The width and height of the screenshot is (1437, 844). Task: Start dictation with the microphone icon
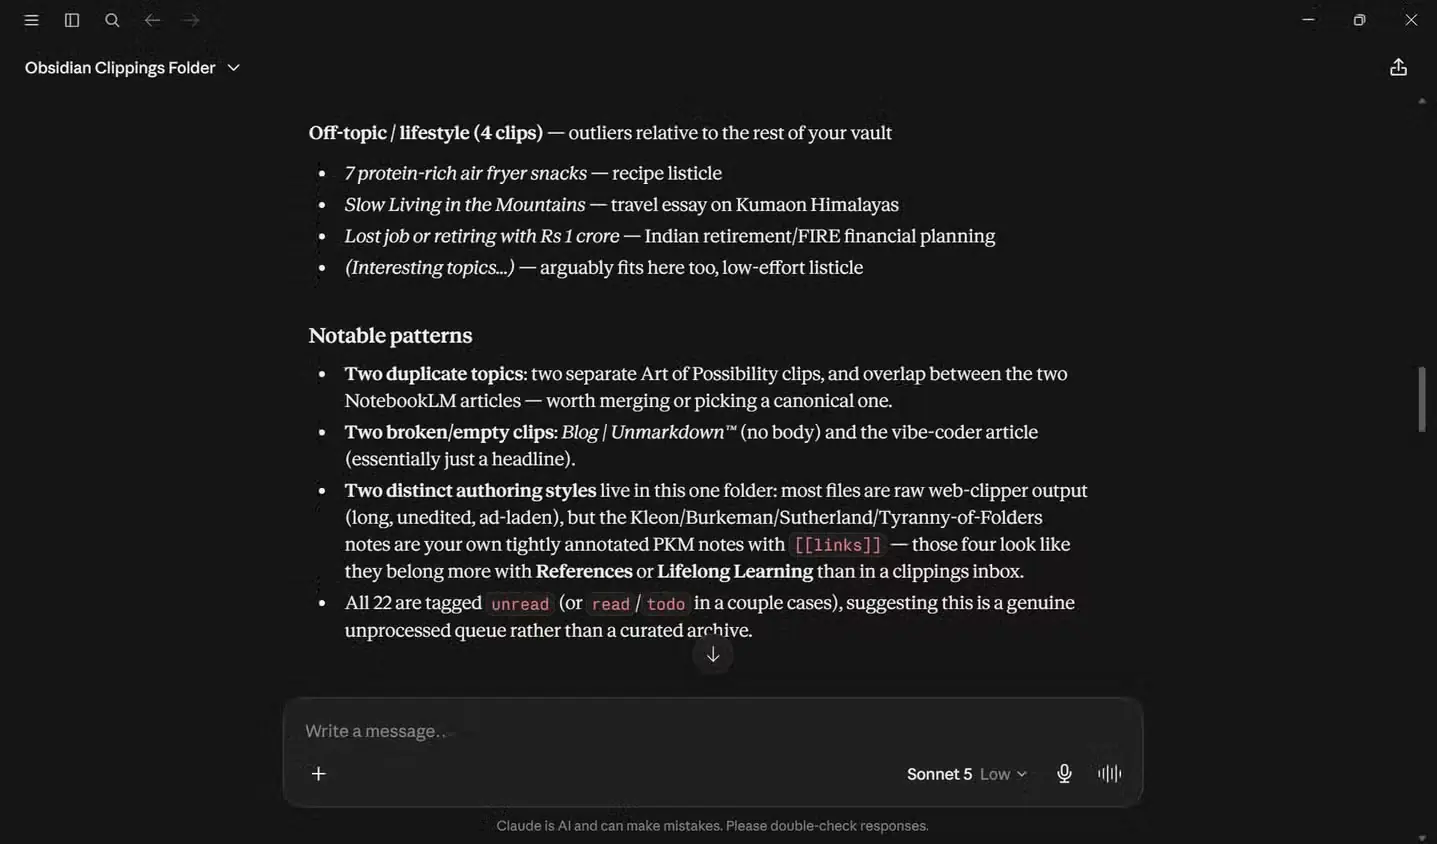coord(1064,773)
